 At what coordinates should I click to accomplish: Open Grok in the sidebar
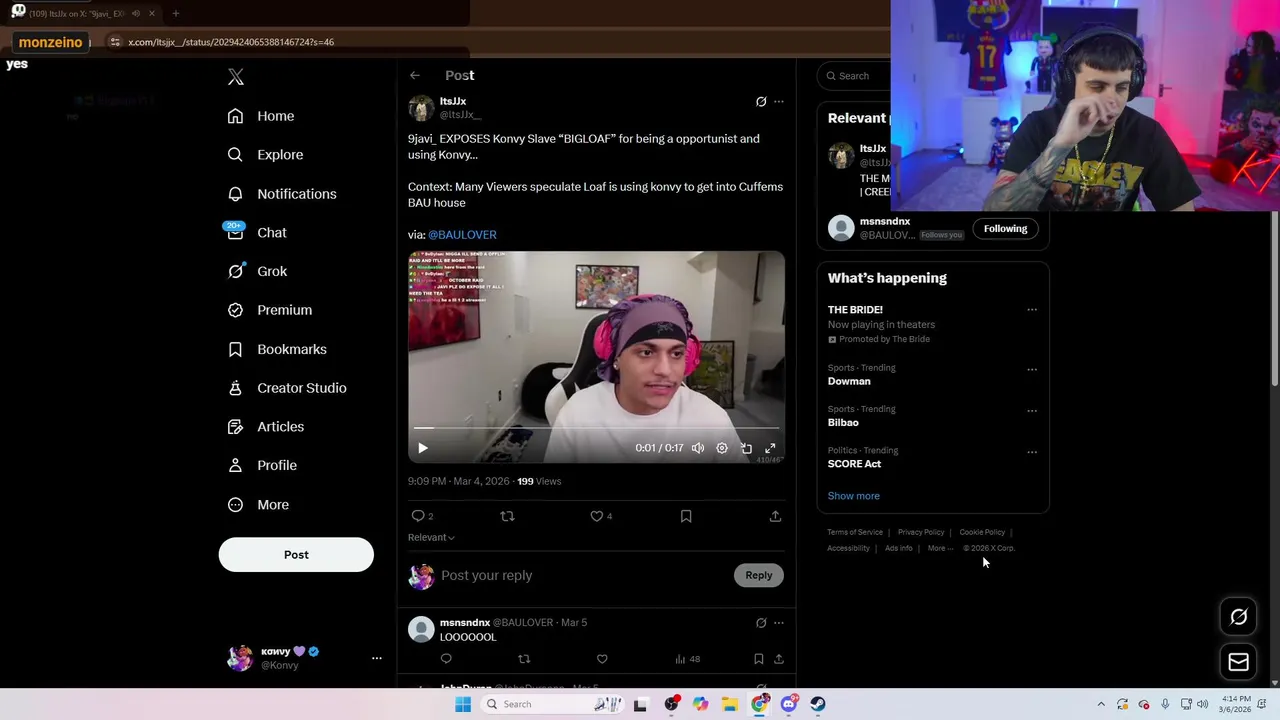click(257, 271)
